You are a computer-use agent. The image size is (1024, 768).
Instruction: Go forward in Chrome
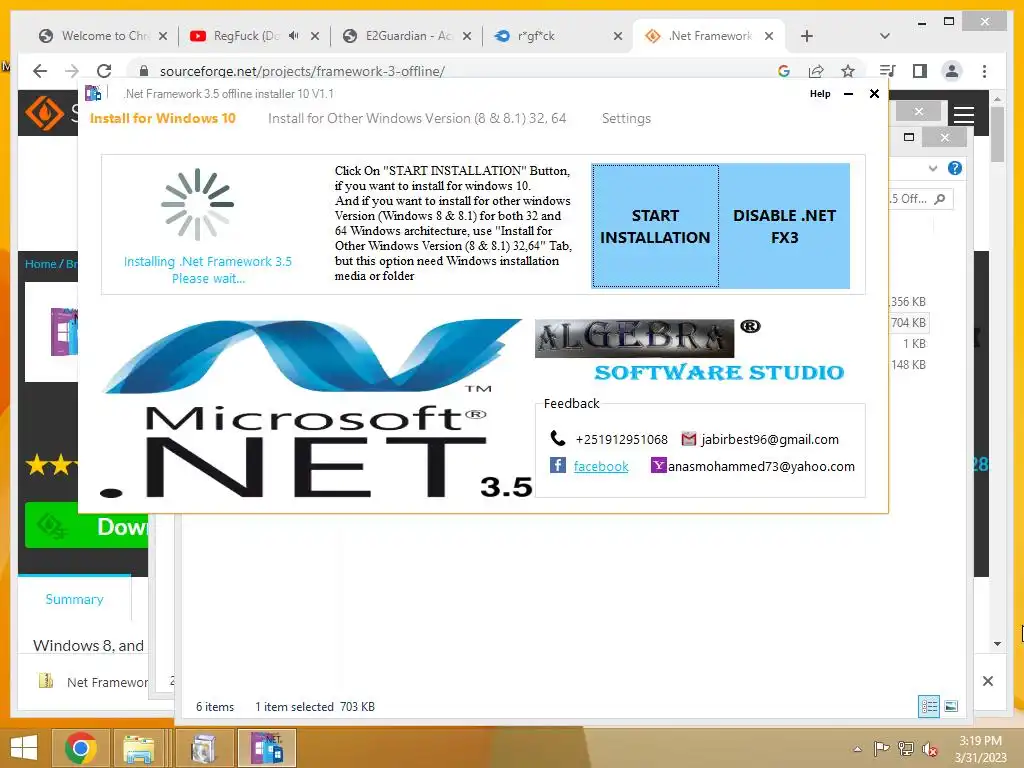[72, 71]
